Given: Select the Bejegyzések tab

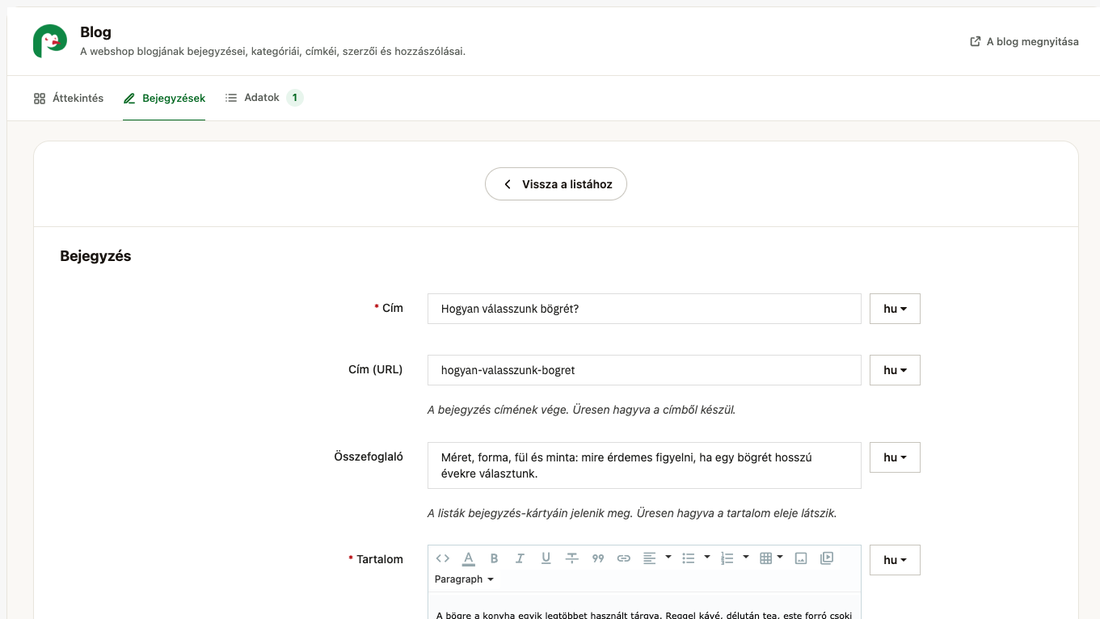Looking at the screenshot, I should tap(164, 98).
